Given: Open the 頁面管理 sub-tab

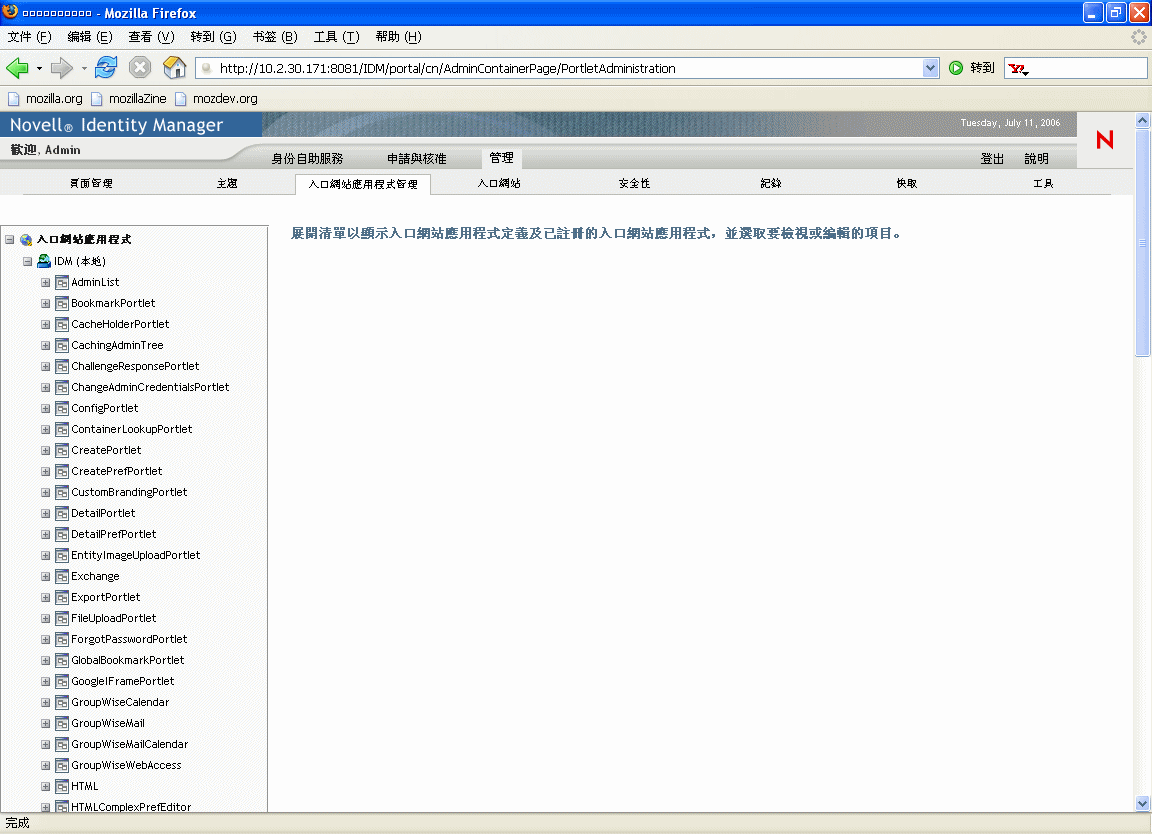Looking at the screenshot, I should pyautogui.click(x=91, y=184).
